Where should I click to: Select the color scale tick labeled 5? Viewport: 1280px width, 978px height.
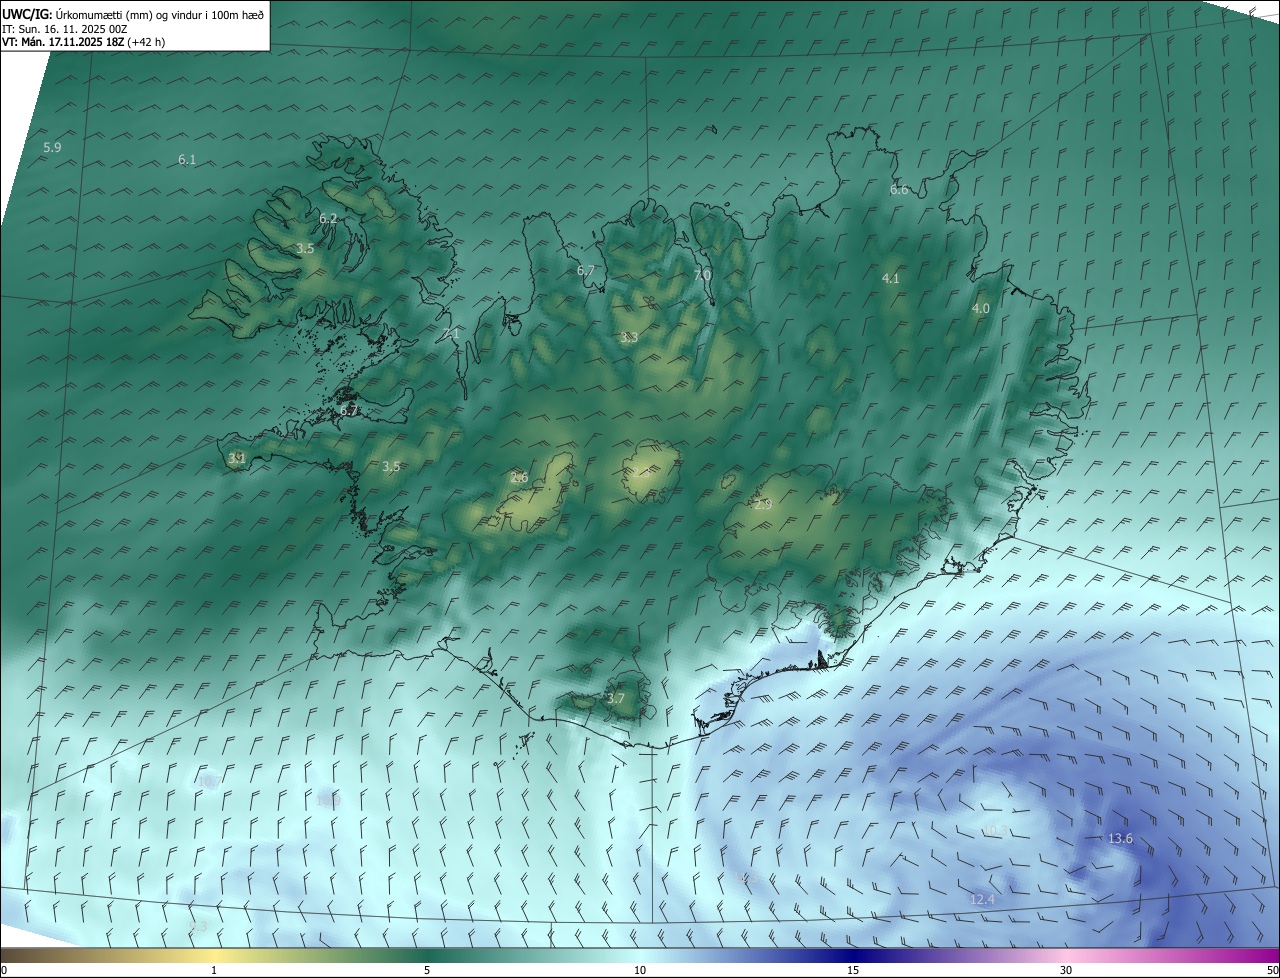(427, 970)
